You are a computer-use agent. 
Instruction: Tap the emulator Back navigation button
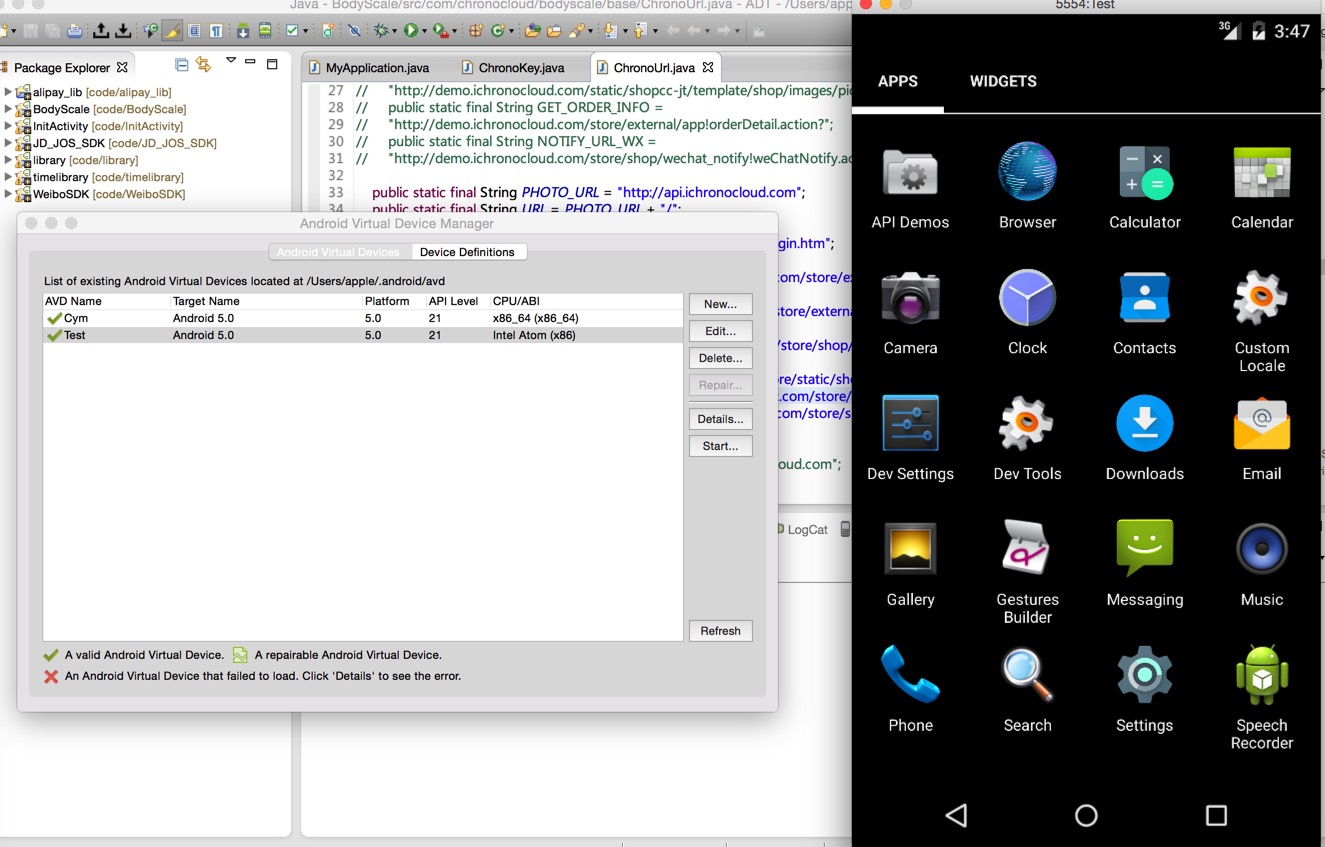coord(956,815)
